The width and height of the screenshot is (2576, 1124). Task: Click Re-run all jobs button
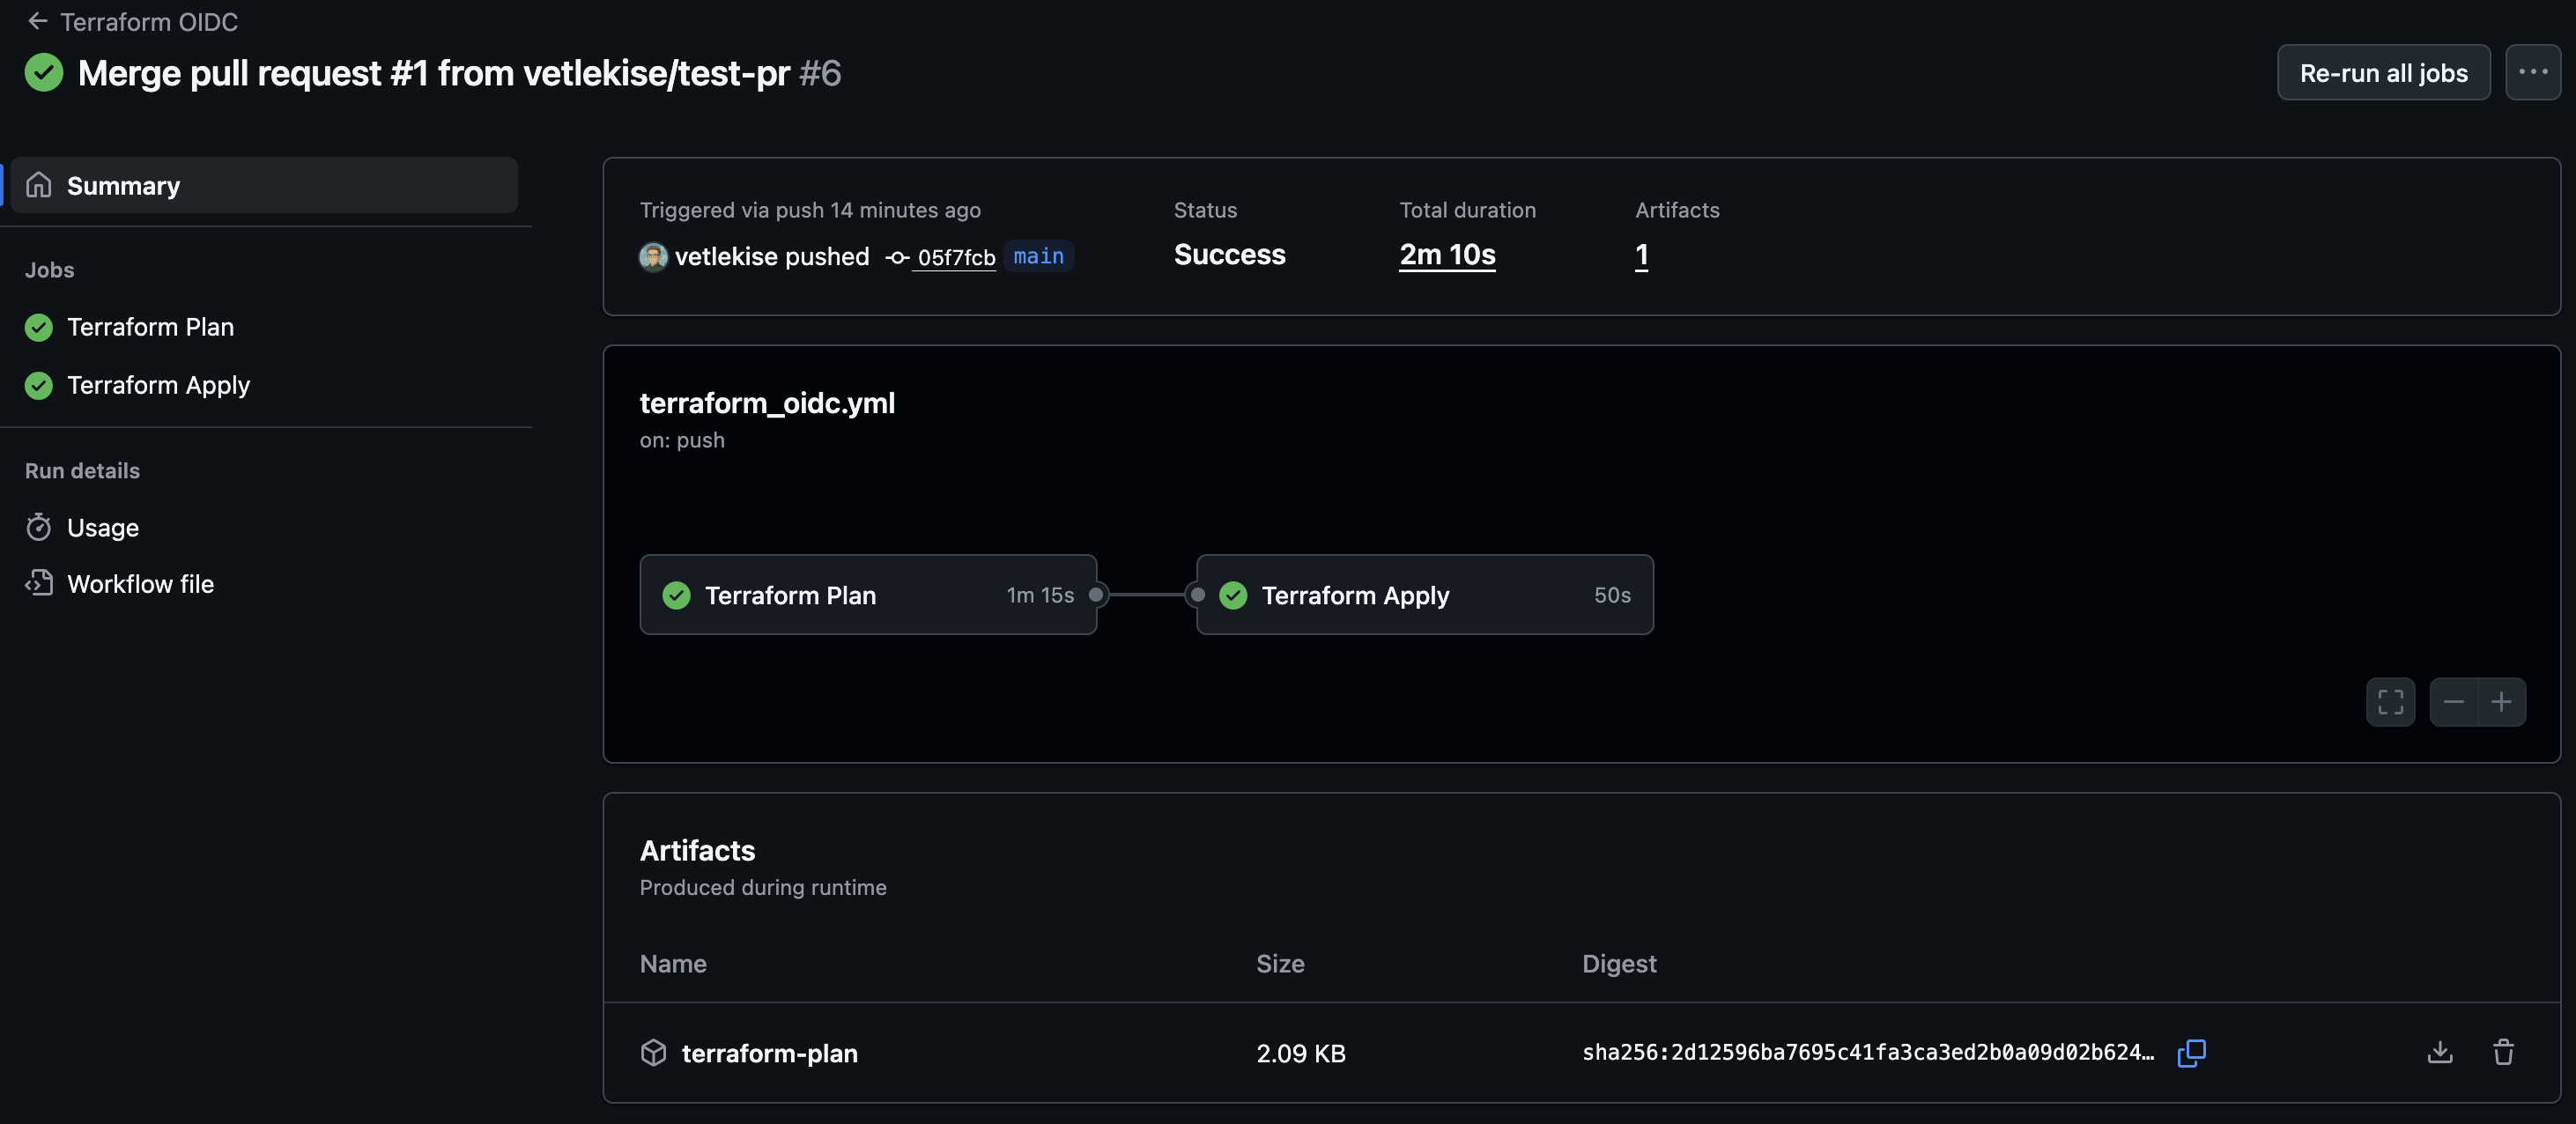(x=2383, y=72)
